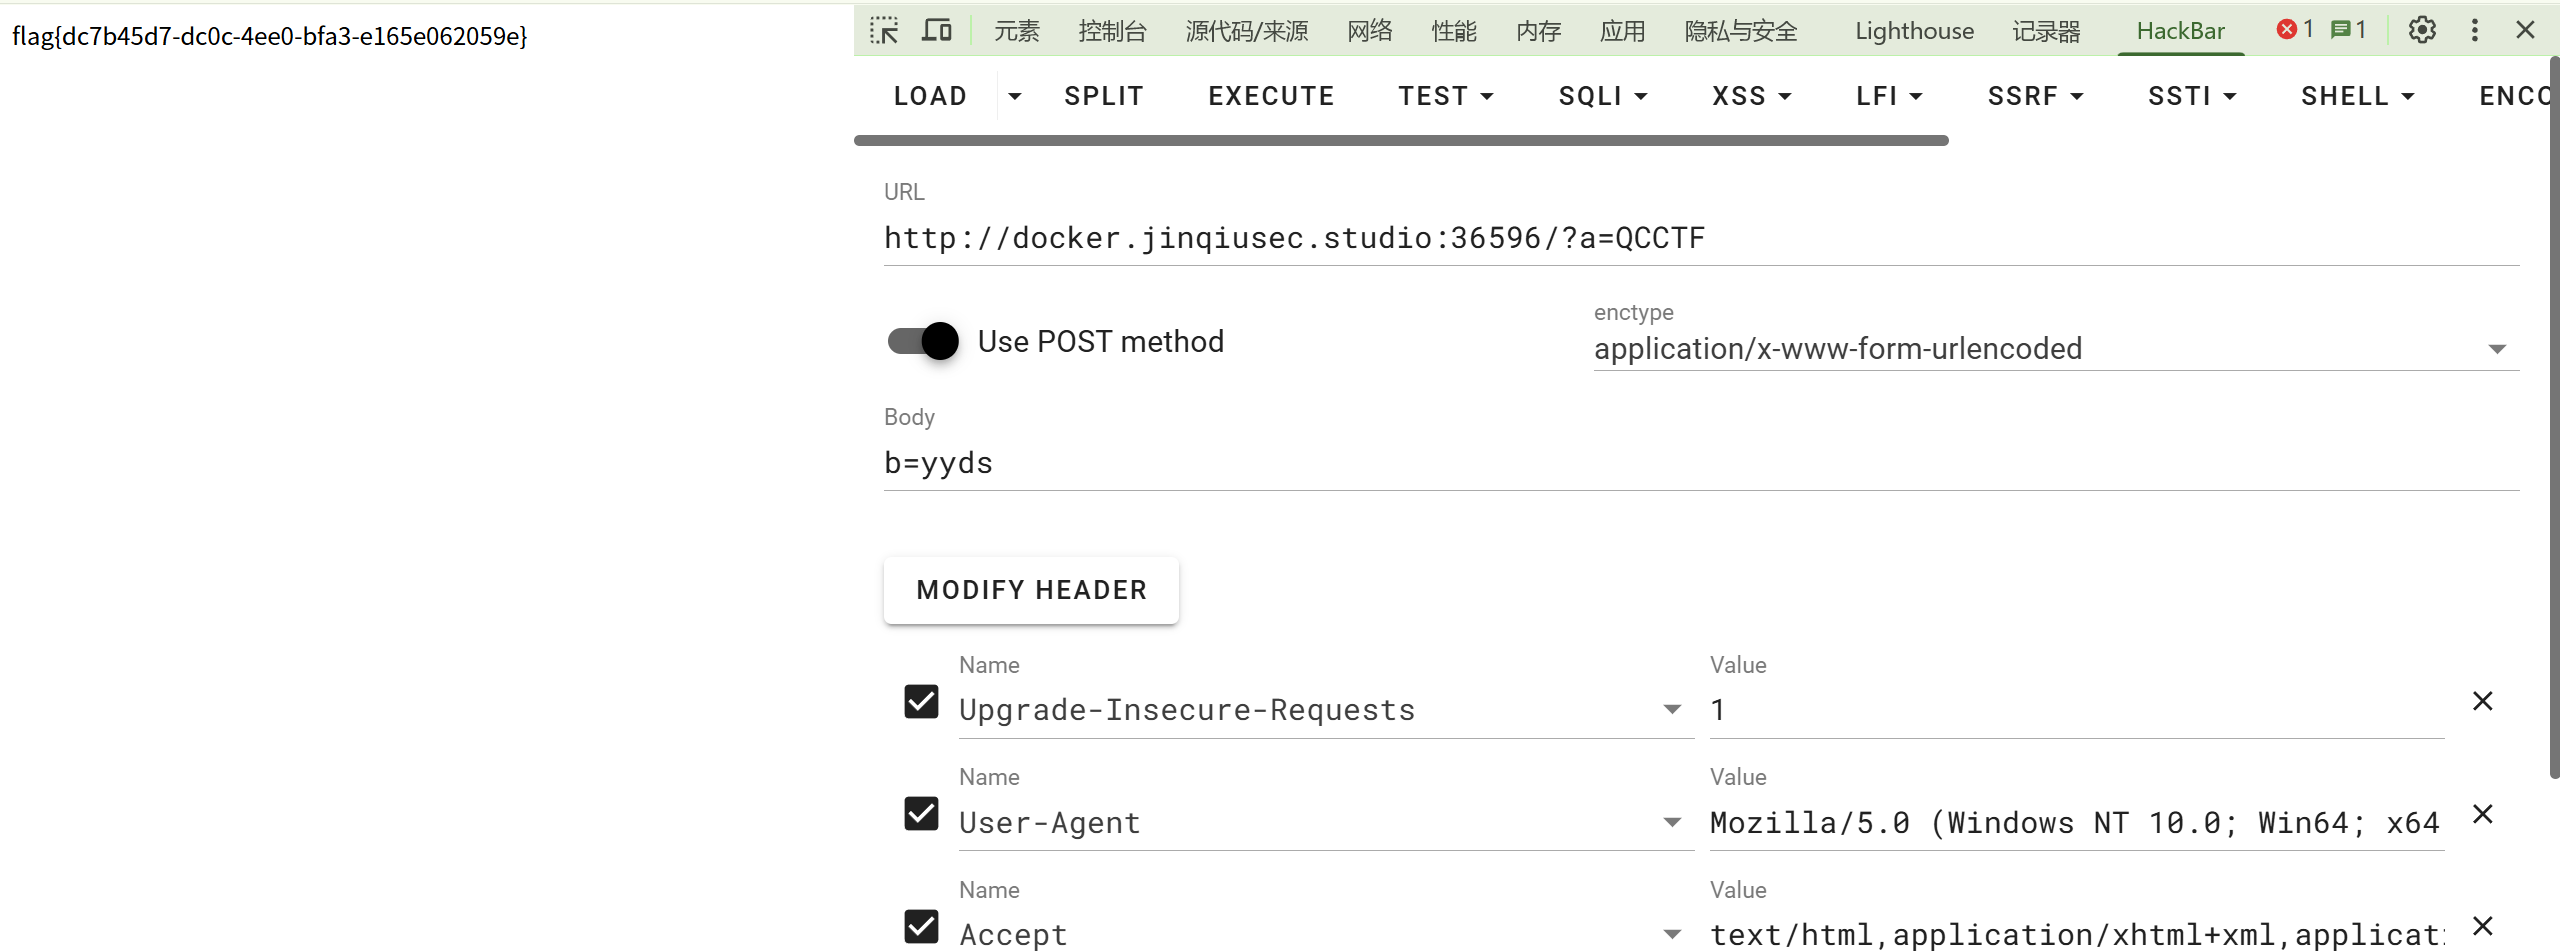Toggle the Use POST method switch

point(923,341)
